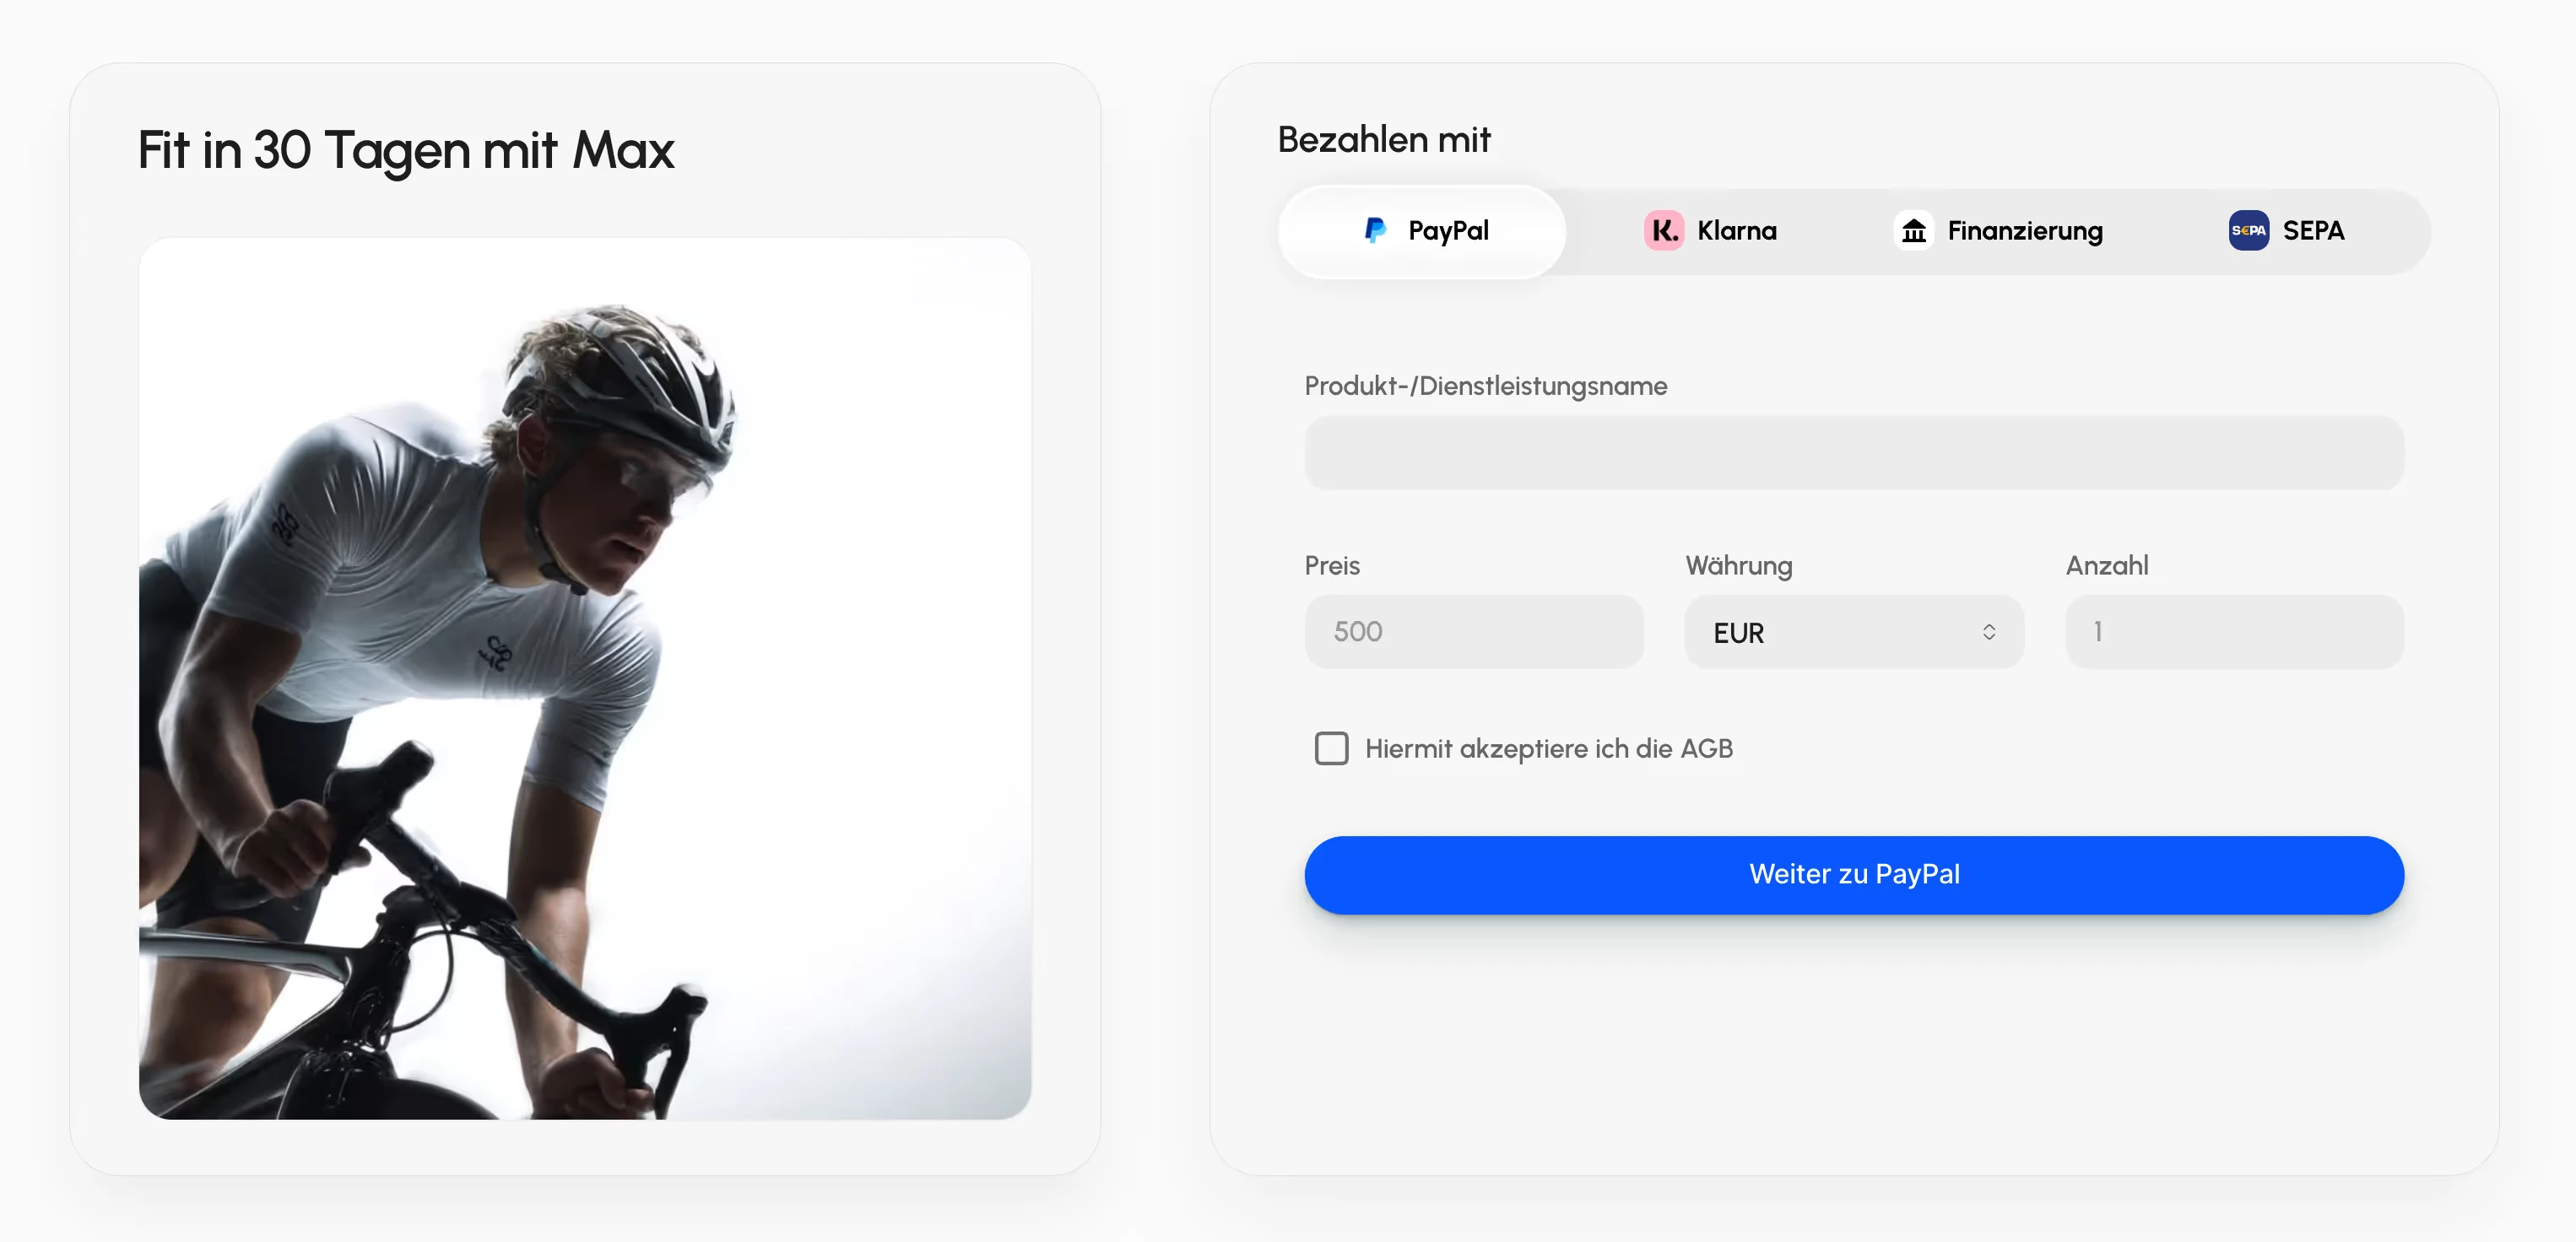Switch to the Klarna tab
This screenshot has width=2576, height=1242.
(1711, 231)
